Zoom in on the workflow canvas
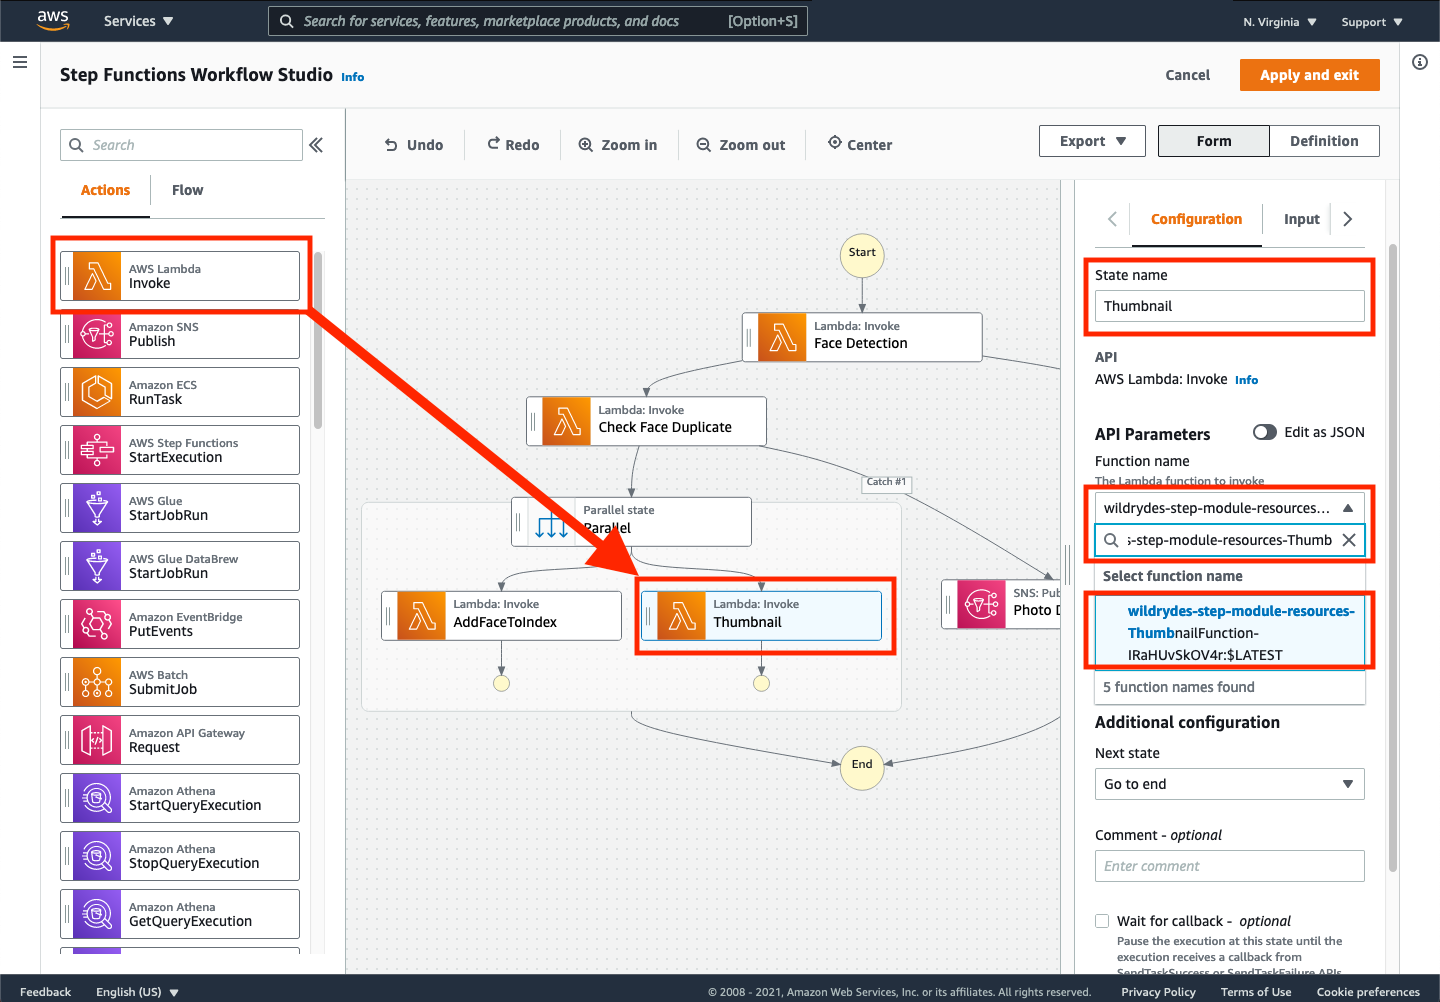This screenshot has height=1002, width=1440. tap(618, 145)
